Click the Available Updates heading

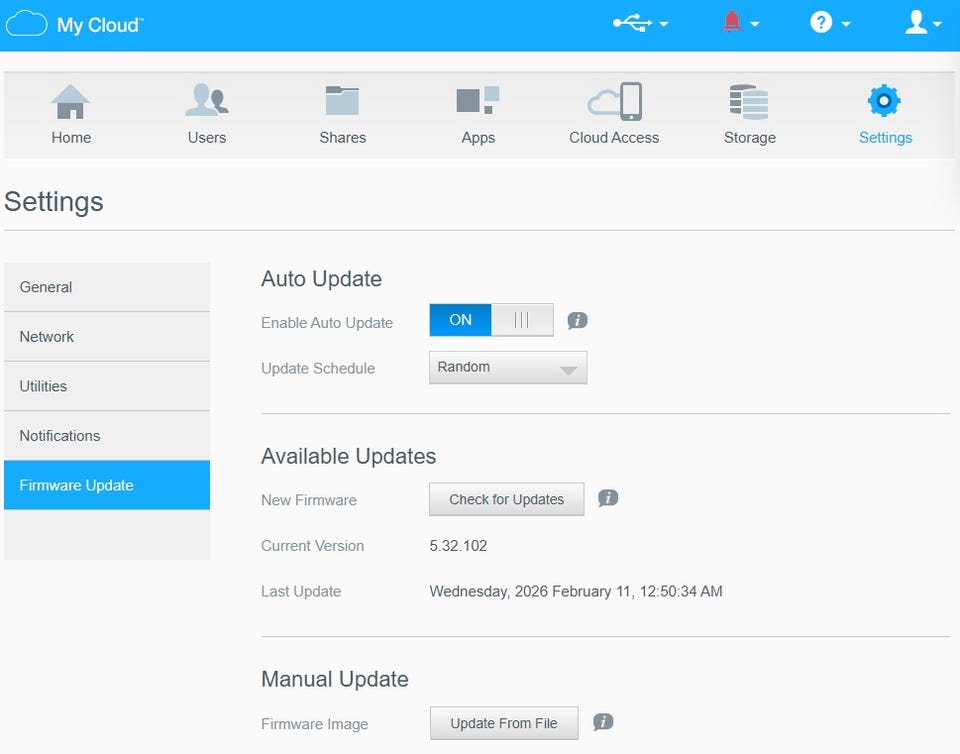[348, 457]
